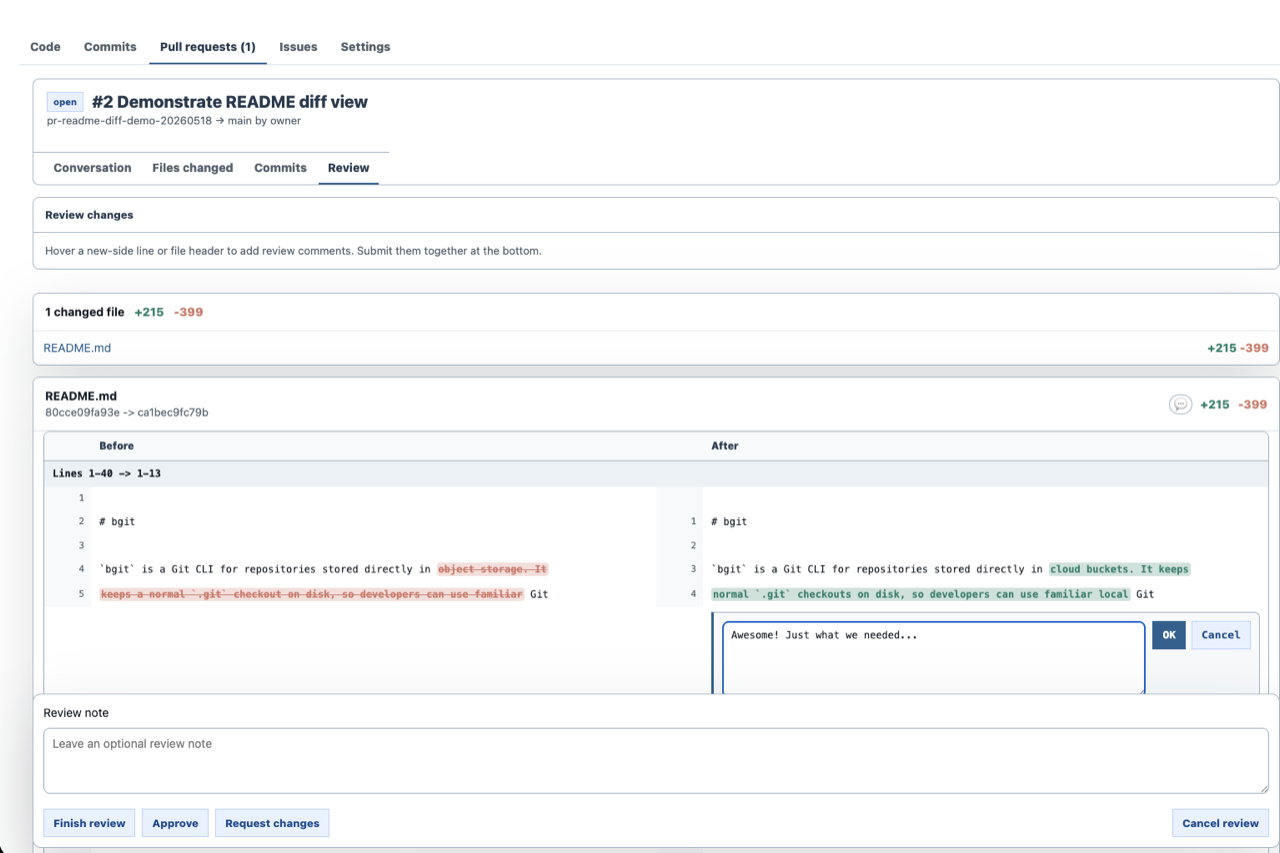Confirm the inline comment with OK
The height and width of the screenshot is (853, 1280).
[1169, 635]
